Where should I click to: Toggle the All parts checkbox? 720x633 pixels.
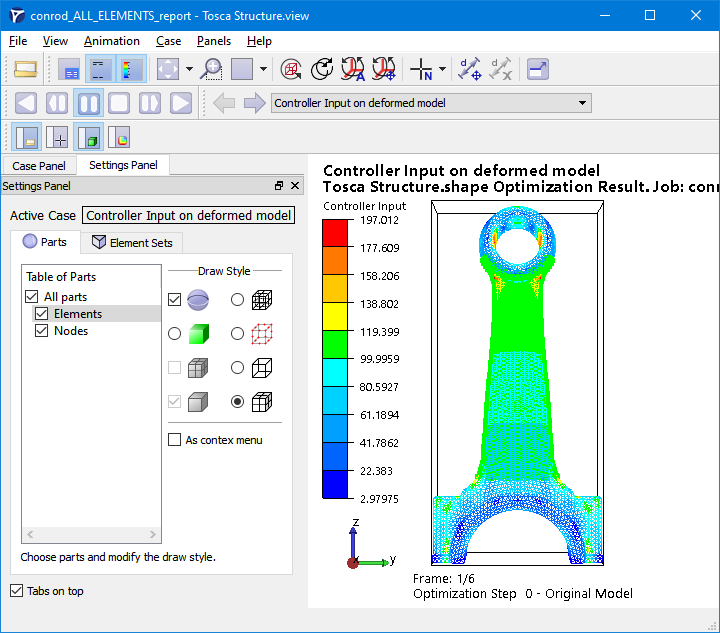tap(32, 297)
